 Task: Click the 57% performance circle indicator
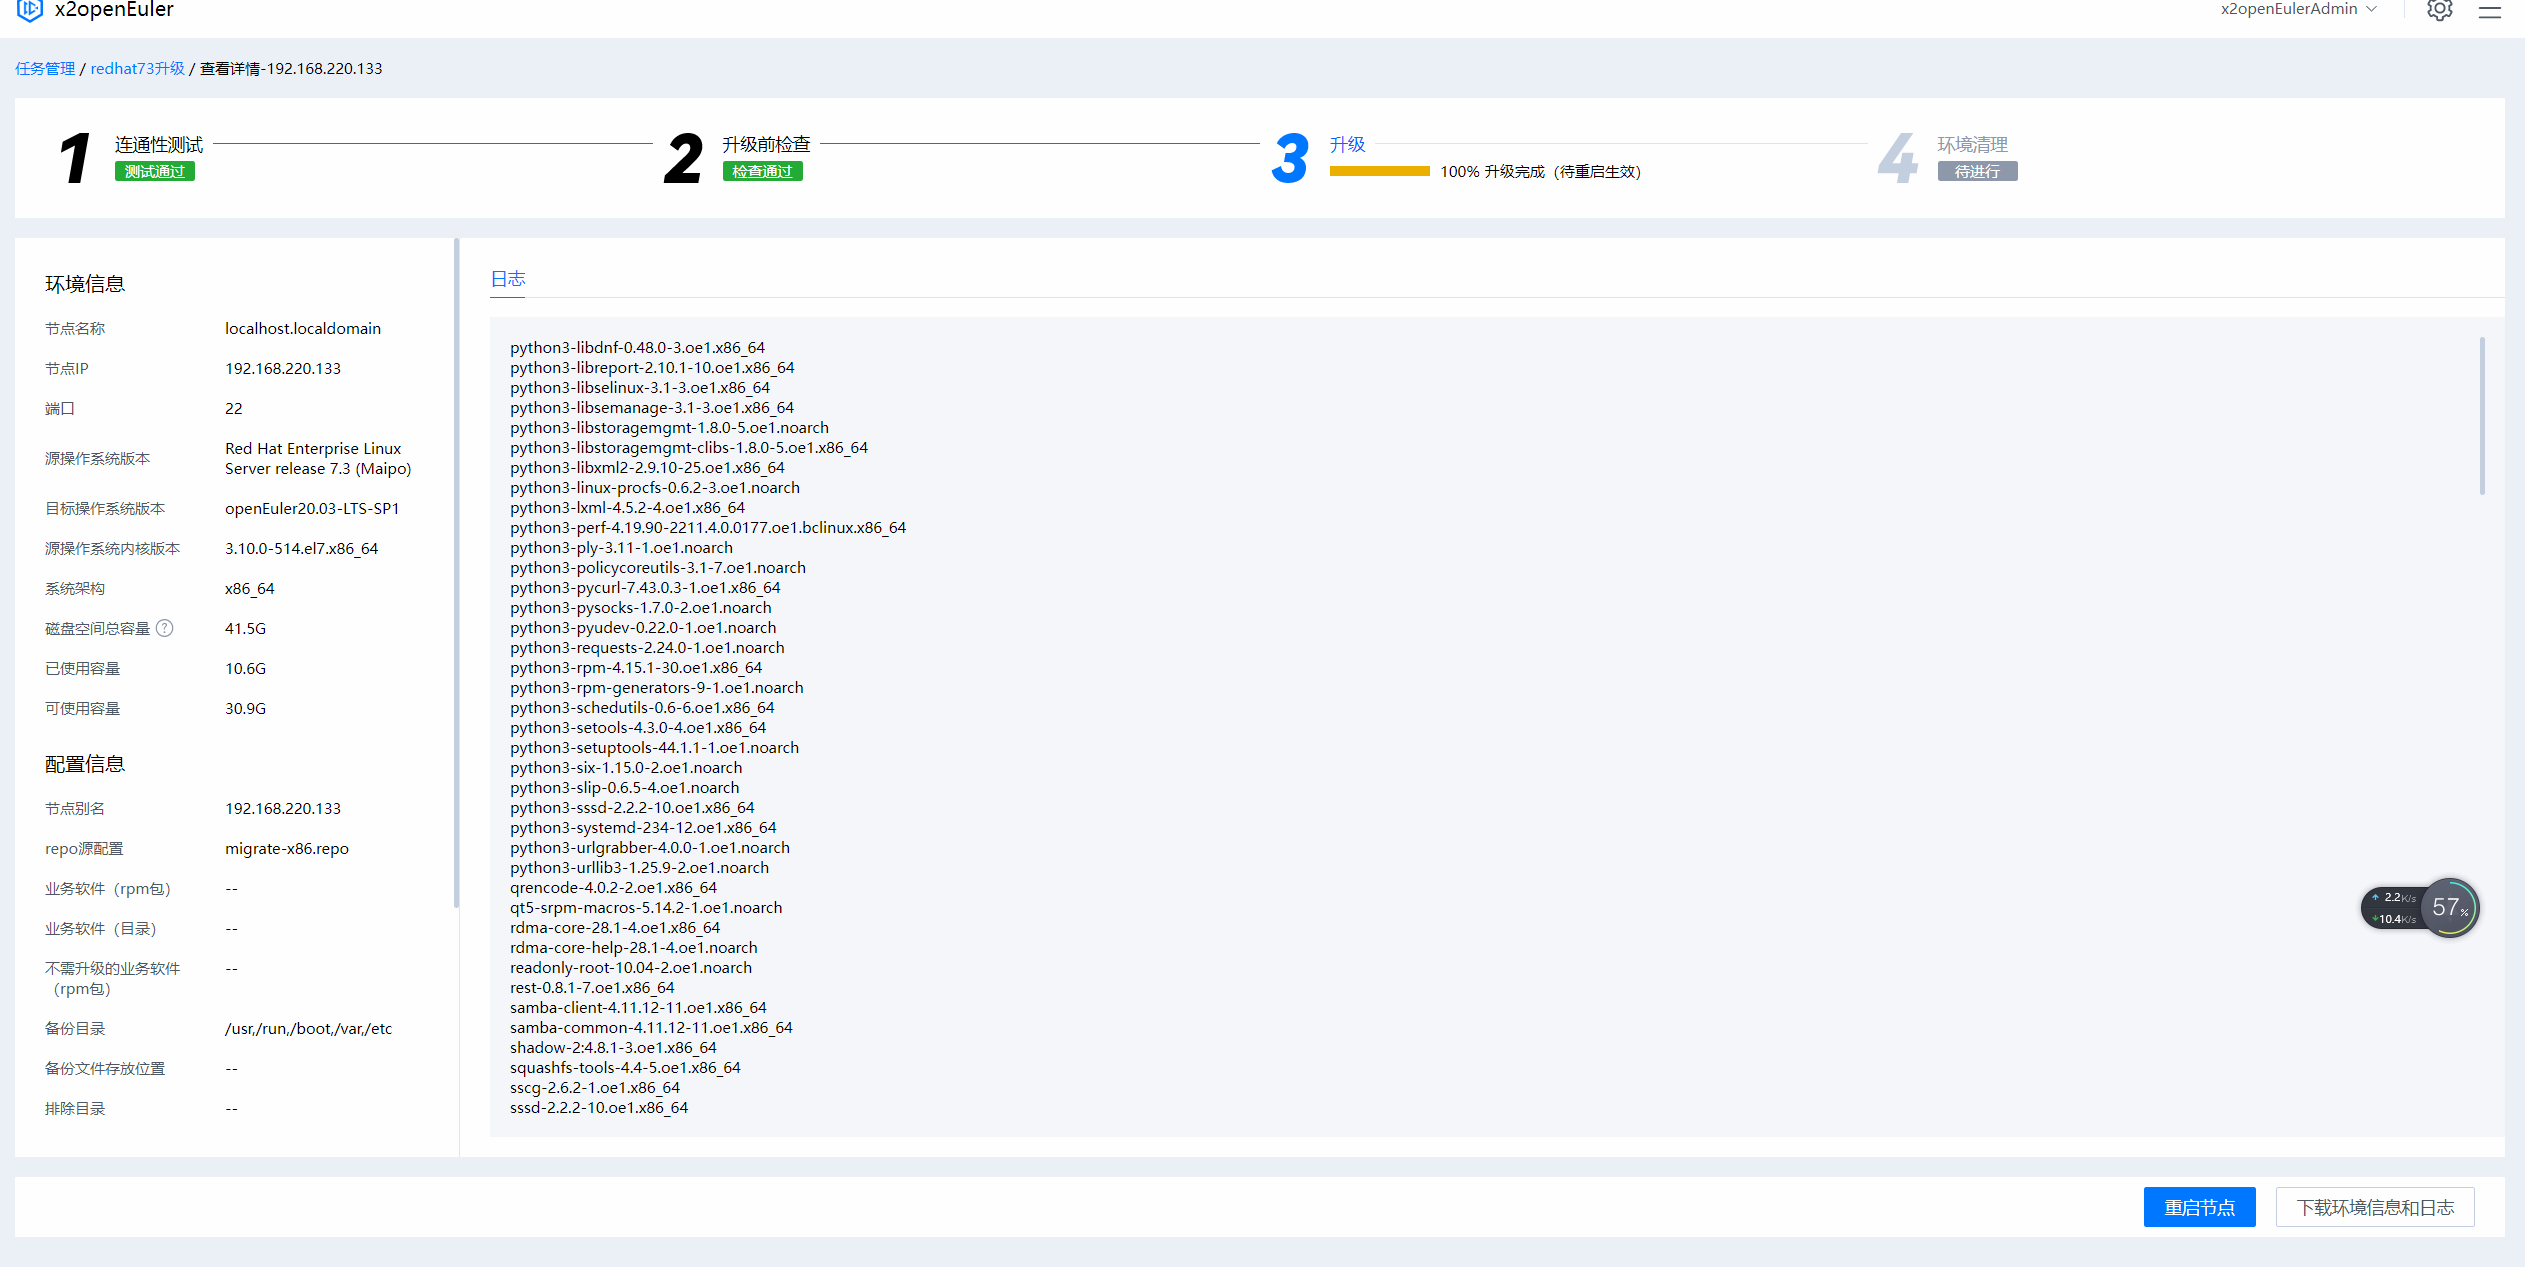point(2449,907)
